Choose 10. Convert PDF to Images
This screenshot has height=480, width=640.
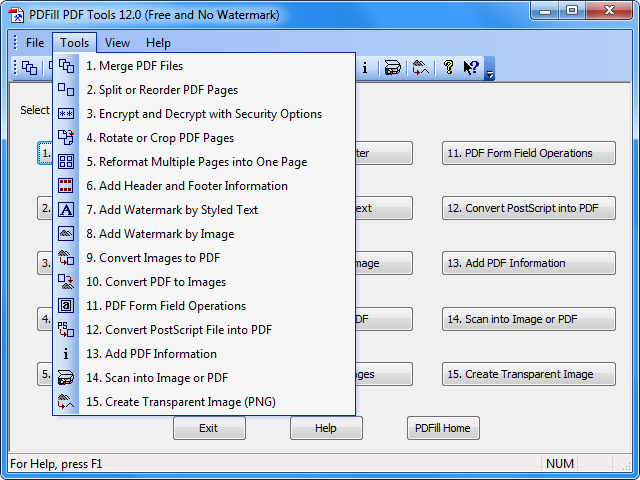tap(204, 282)
